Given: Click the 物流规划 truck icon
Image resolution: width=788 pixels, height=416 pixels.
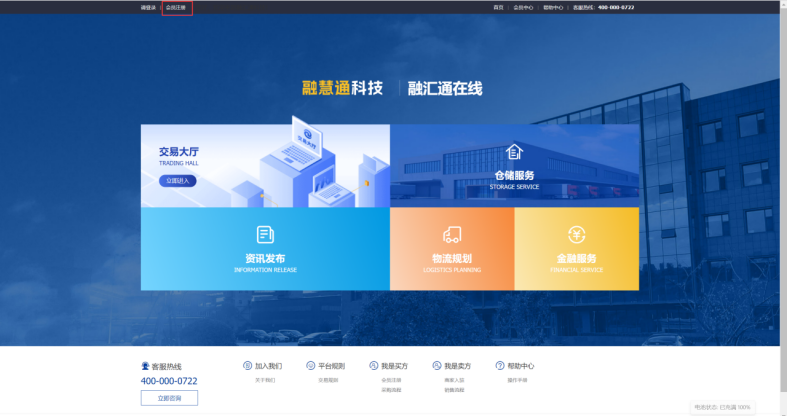Looking at the screenshot, I should (x=452, y=235).
